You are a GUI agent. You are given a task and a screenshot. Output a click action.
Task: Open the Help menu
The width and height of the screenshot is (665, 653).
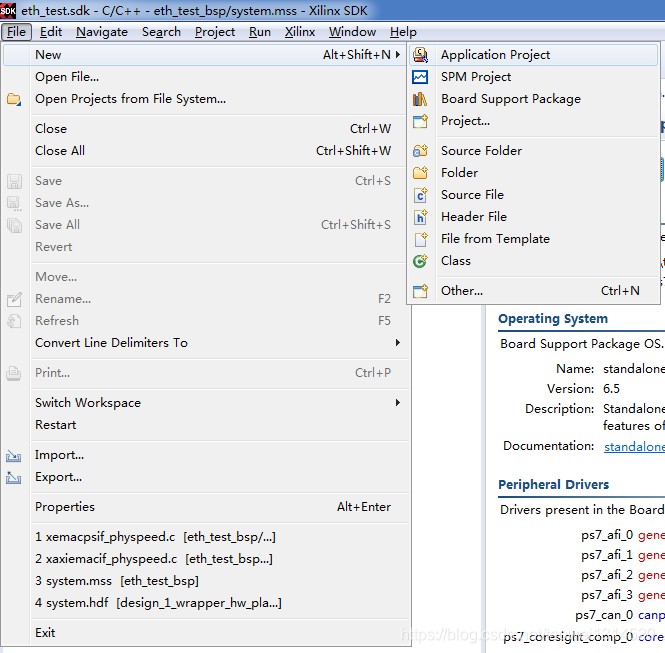[x=403, y=32]
